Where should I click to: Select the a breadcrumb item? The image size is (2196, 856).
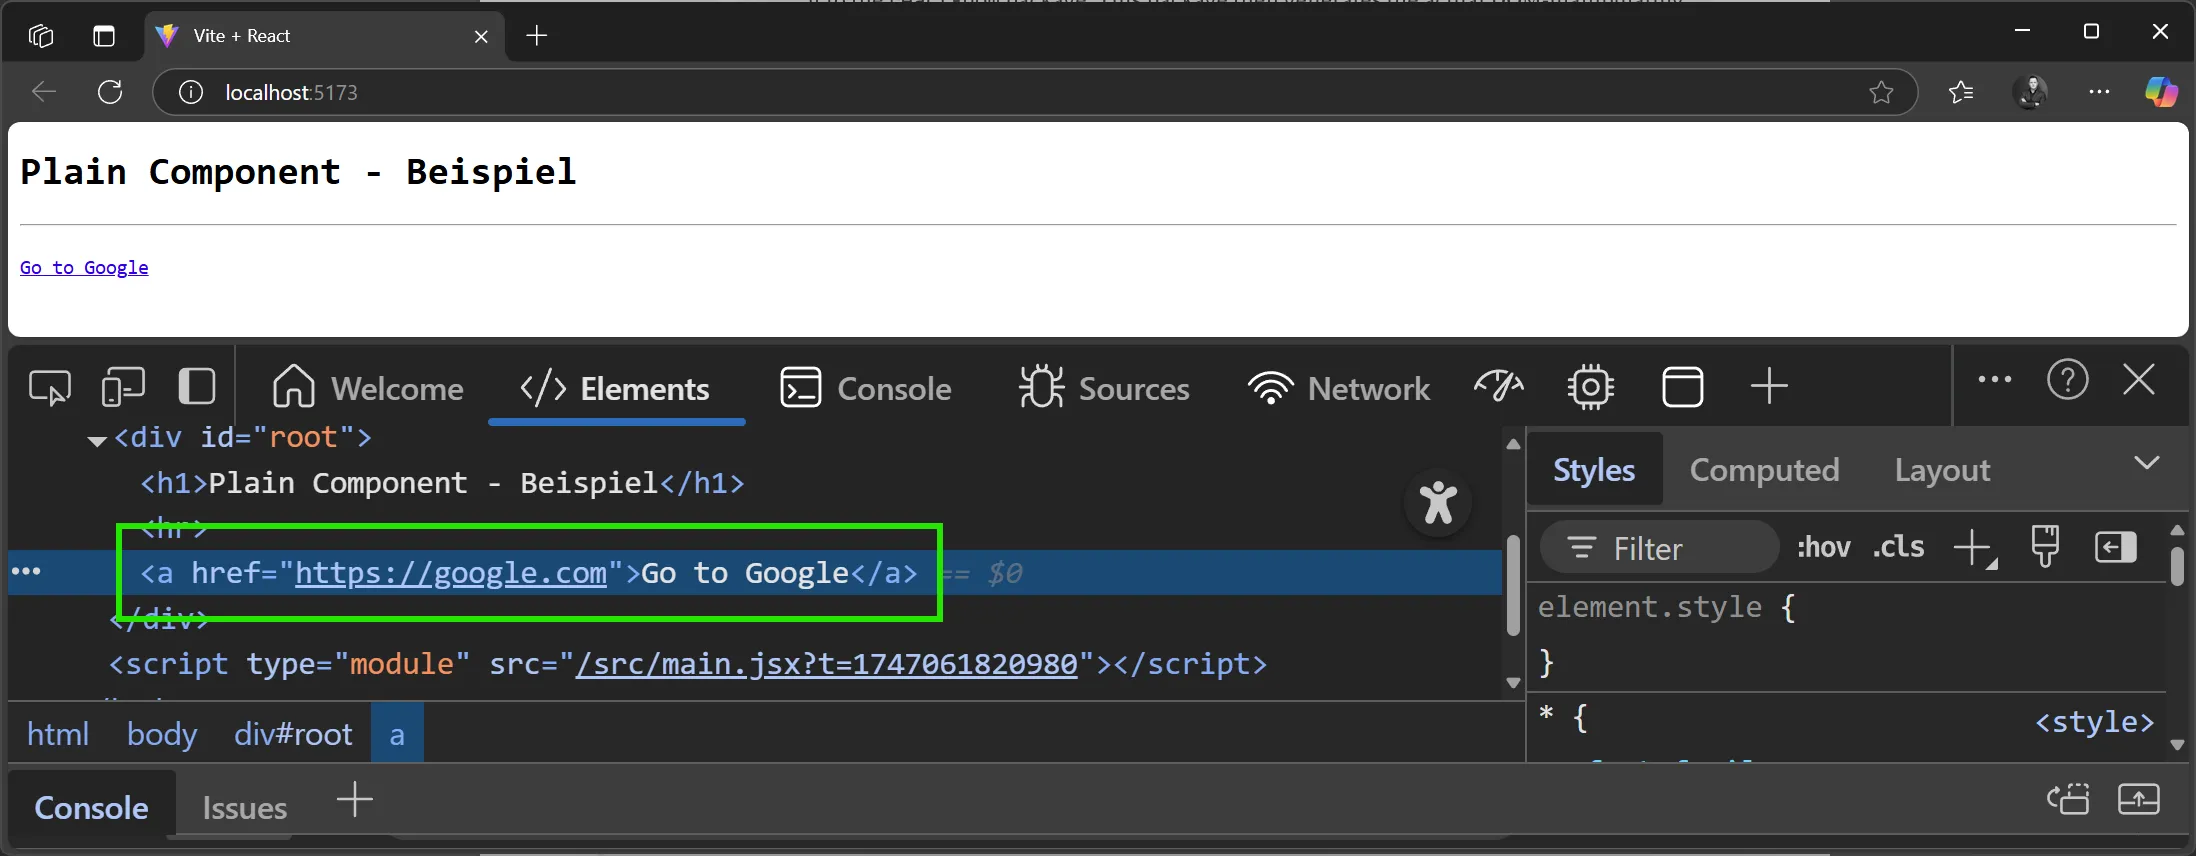pyautogui.click(x=397, y=734)
